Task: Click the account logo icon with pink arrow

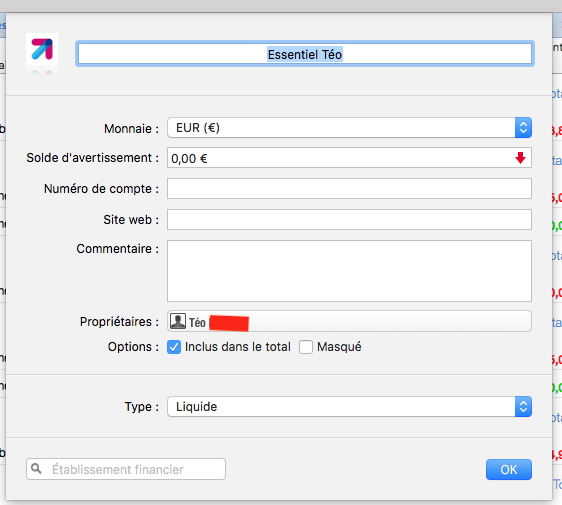Action: (x=42, y=49)
